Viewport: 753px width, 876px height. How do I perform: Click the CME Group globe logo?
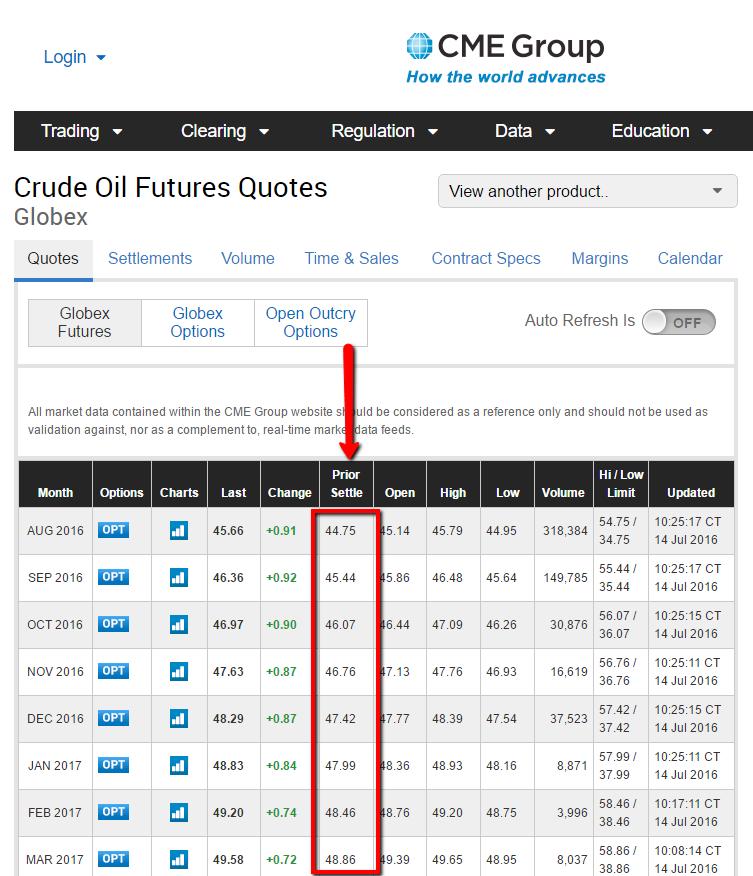point(420,46)
